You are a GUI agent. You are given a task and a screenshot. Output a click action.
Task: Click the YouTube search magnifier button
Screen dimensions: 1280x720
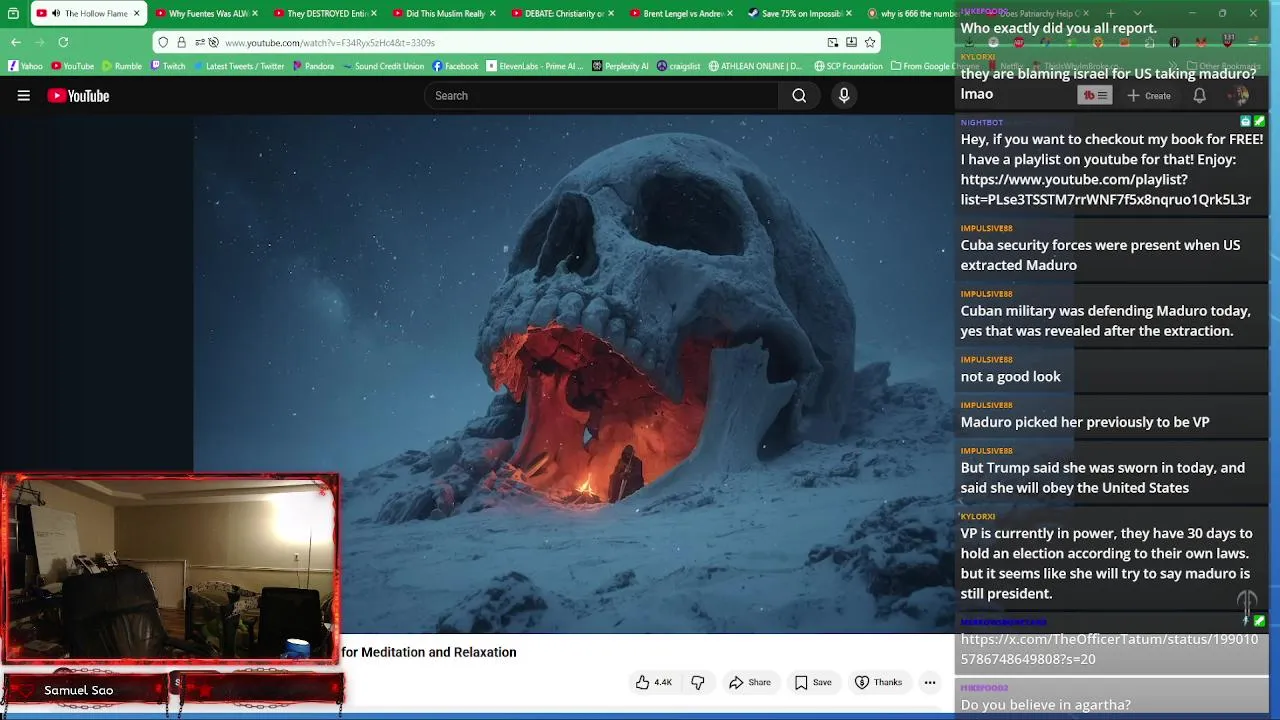pos(799,96)
